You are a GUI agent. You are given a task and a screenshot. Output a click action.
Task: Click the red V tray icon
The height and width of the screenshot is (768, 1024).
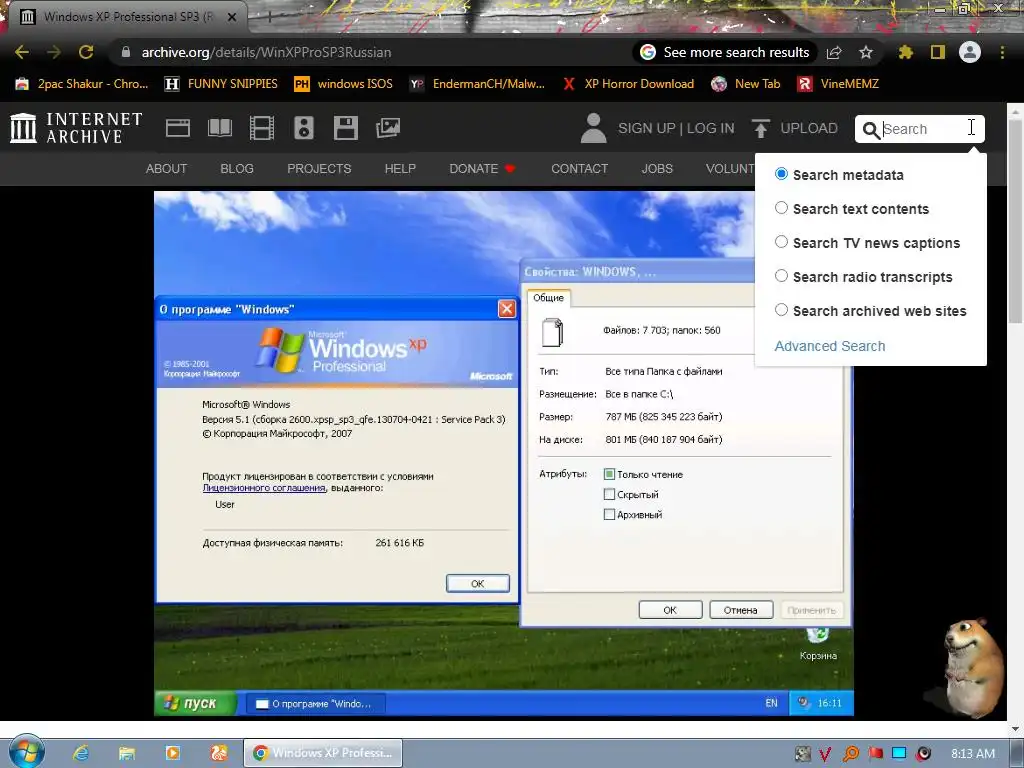[825, 754]
